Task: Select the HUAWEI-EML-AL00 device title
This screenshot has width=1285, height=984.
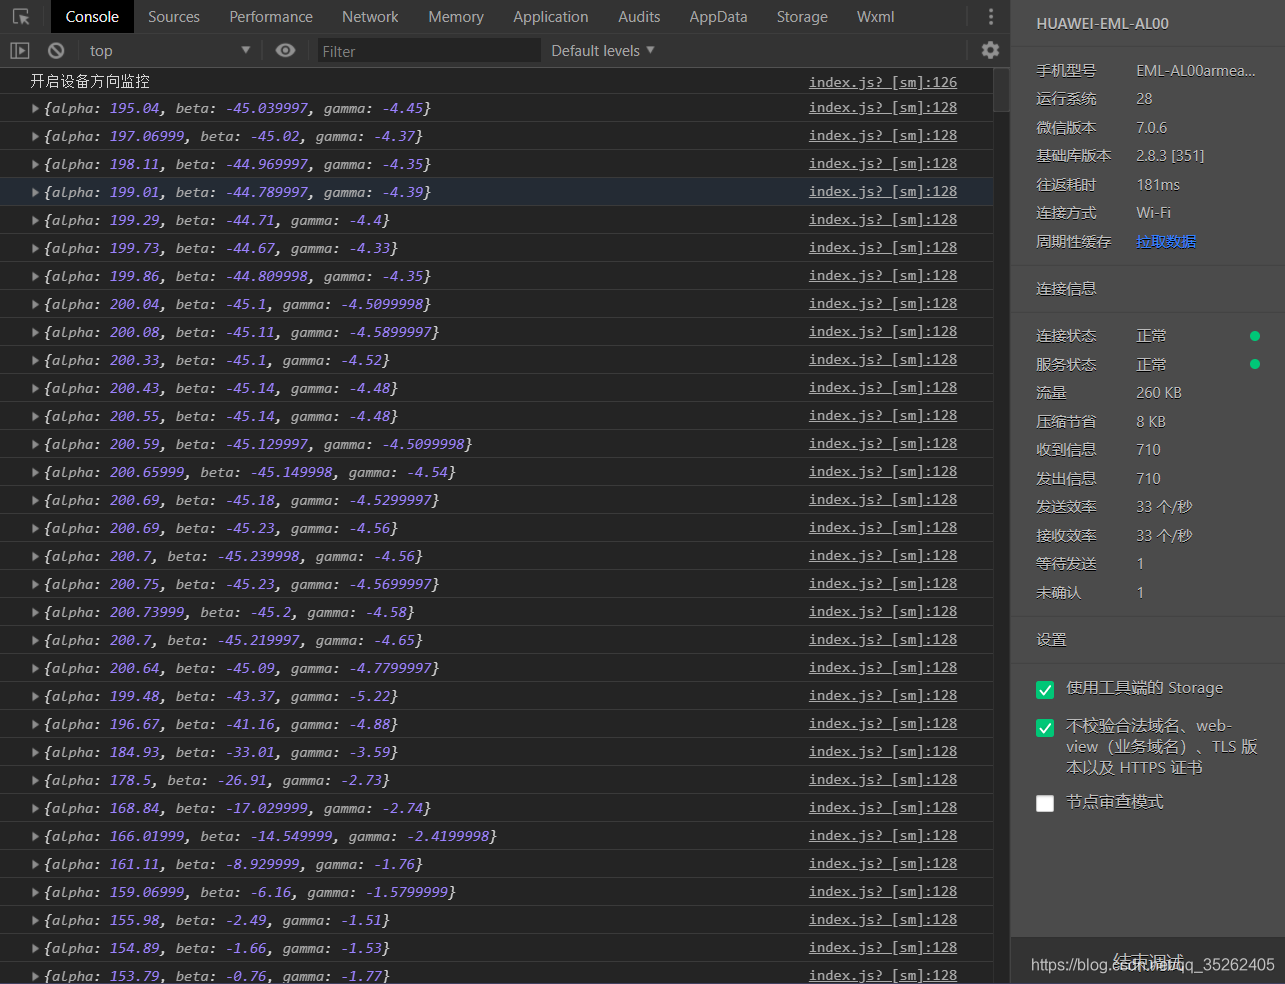Action: coord(1102,23)
